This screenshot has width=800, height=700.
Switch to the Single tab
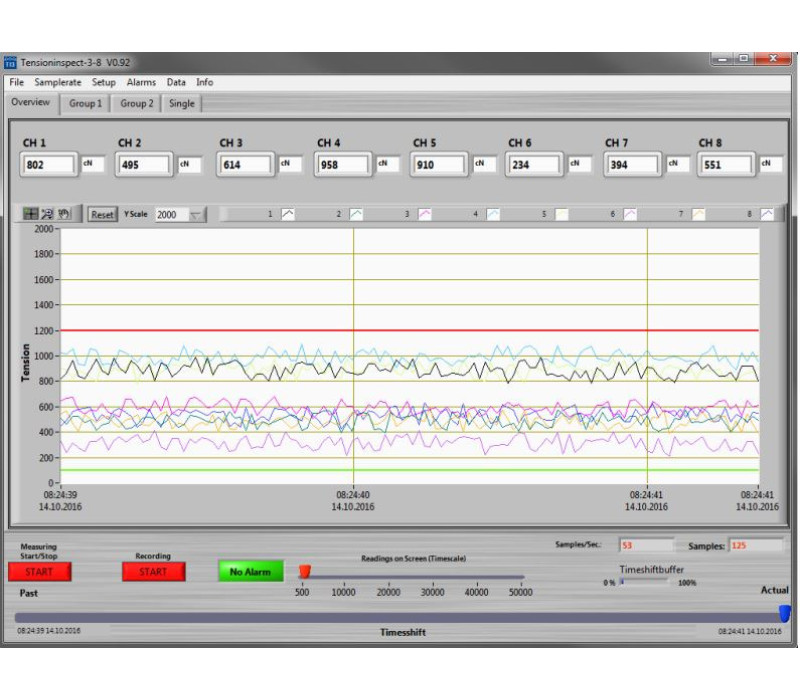point(182,104)
